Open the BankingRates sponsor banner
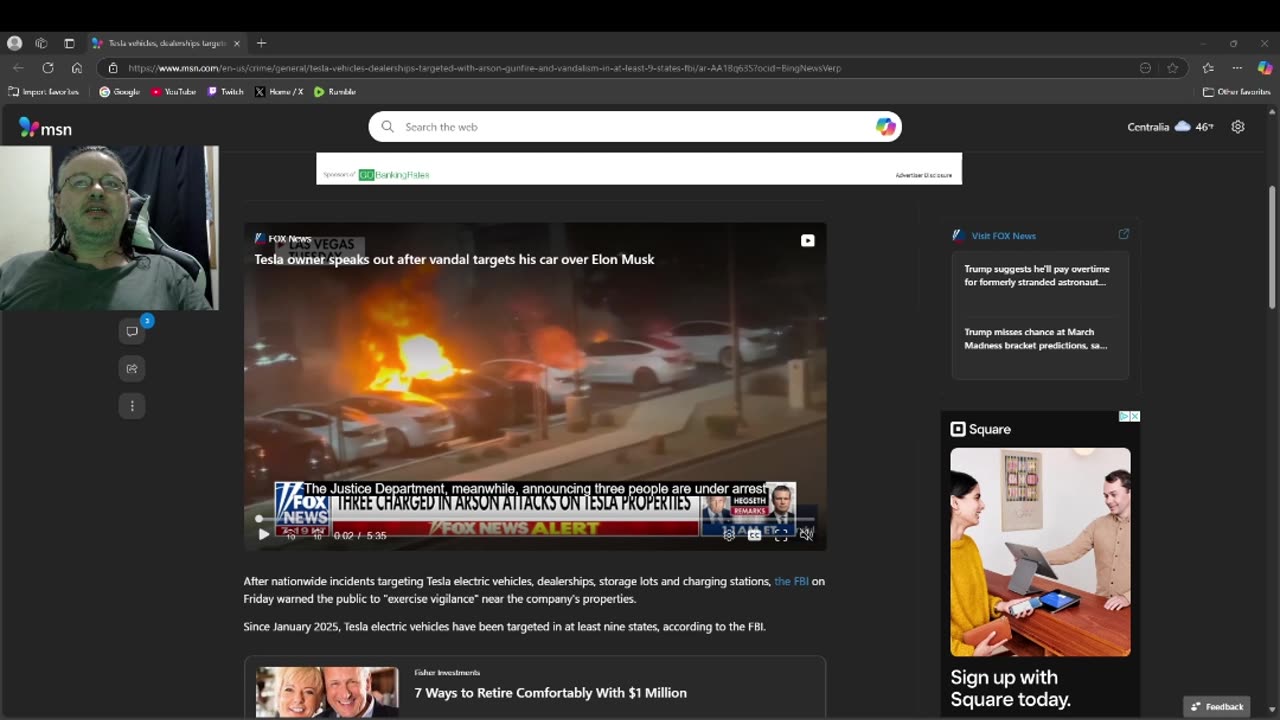The height and width of the screenshot is (720, 1280). coord(639,169)
